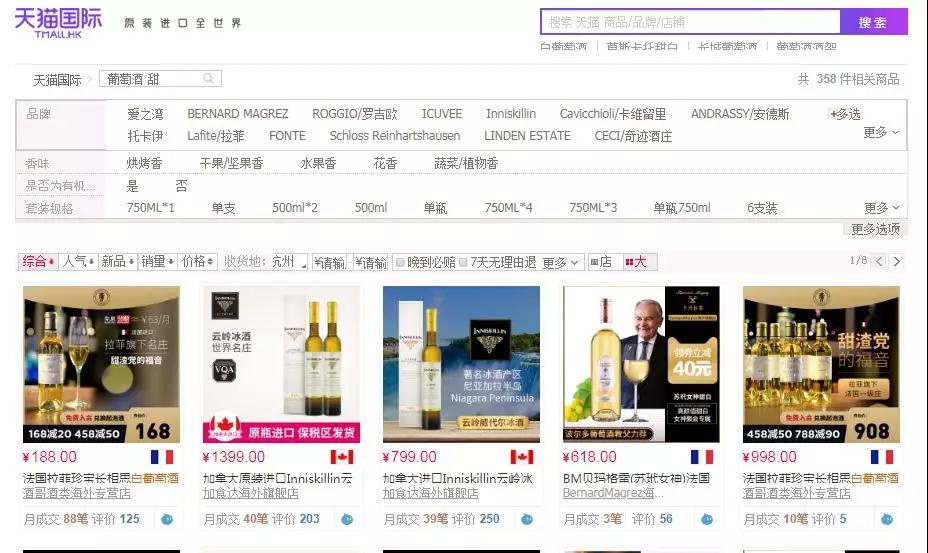Sort results by 价格
This screenshot has height=553, width=928.
tap(198, 261)
